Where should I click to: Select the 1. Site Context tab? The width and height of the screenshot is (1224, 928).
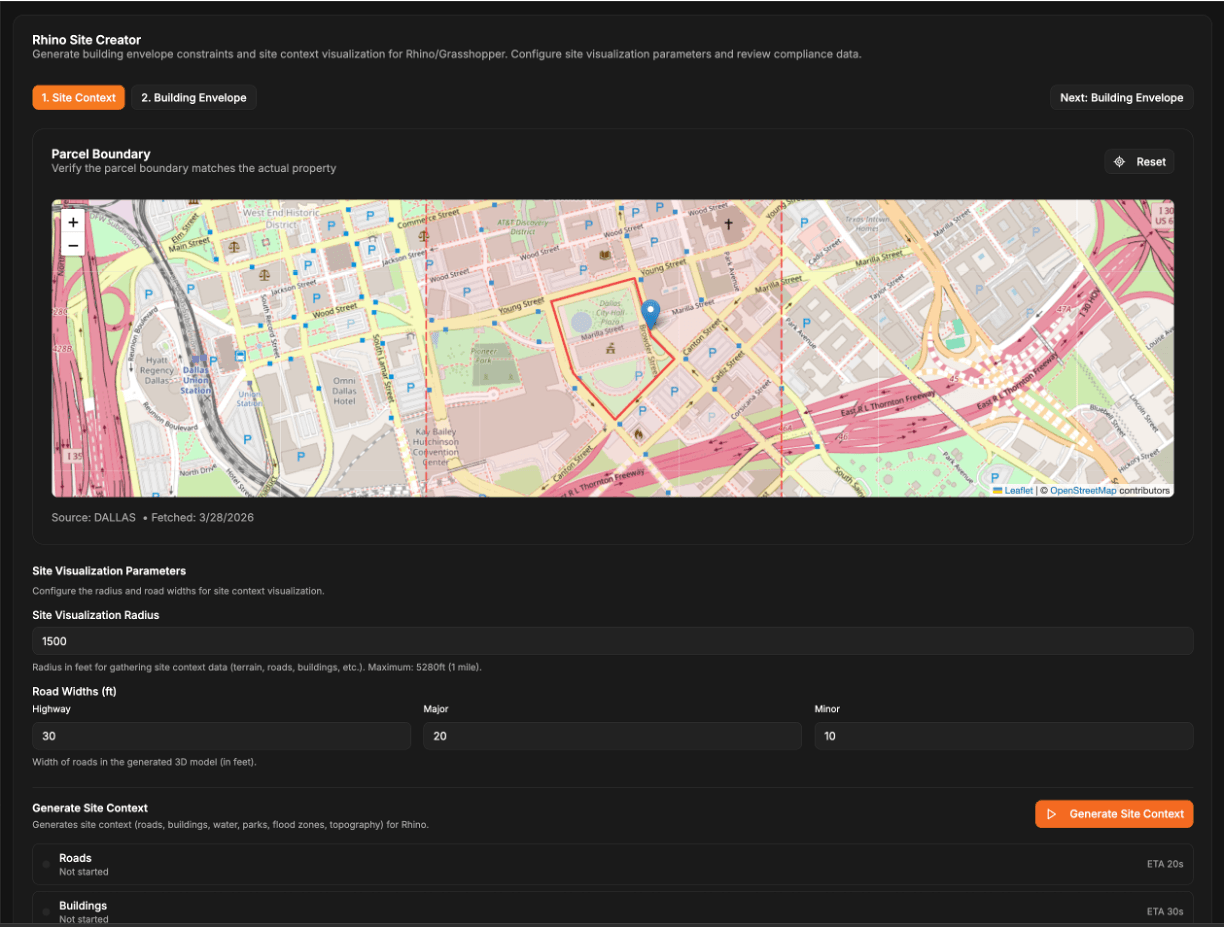click(78, 98)
